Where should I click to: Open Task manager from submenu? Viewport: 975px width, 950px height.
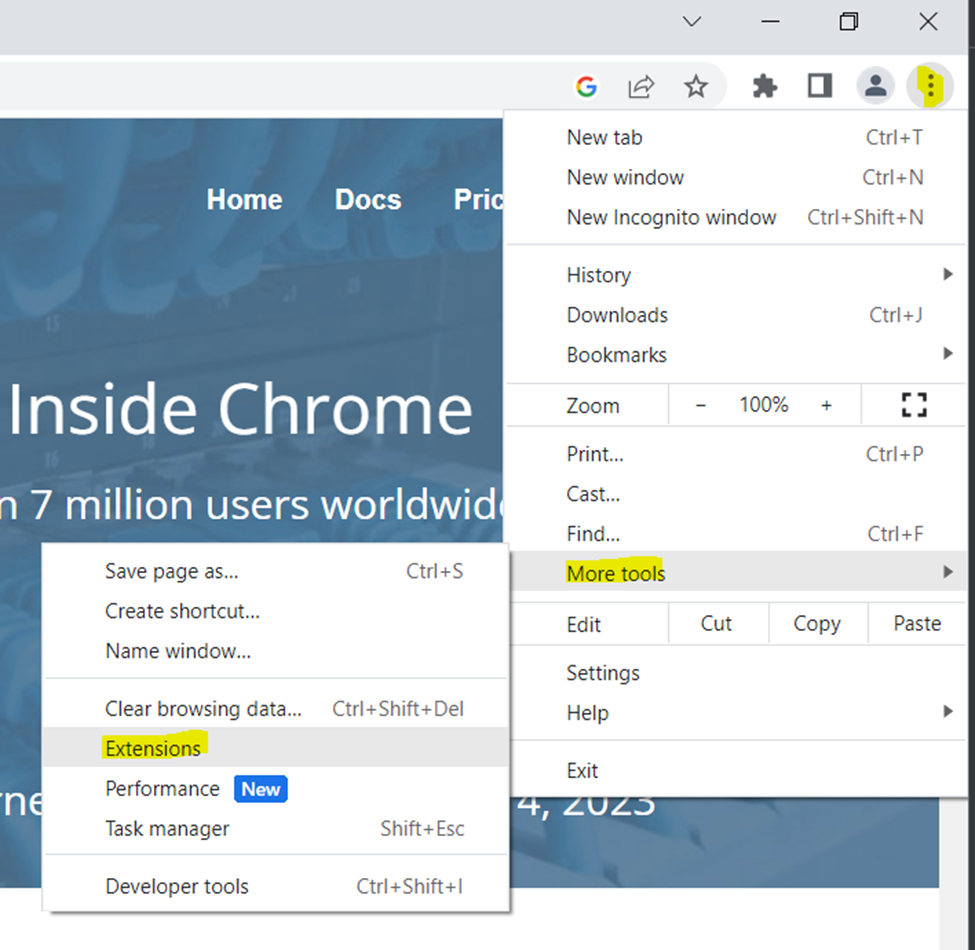276,828
